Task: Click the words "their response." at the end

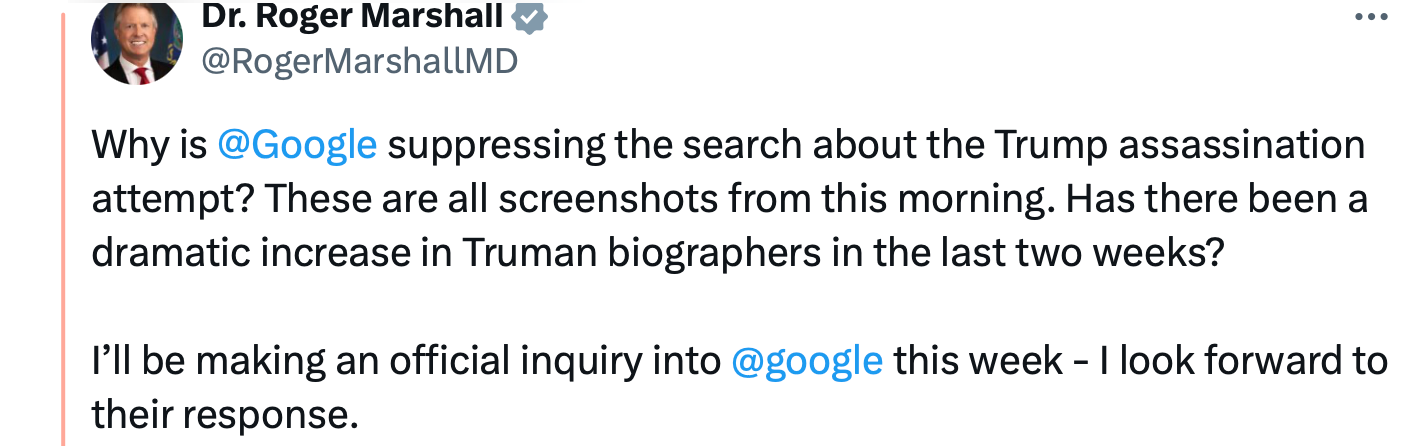Action: click(224, 412)
